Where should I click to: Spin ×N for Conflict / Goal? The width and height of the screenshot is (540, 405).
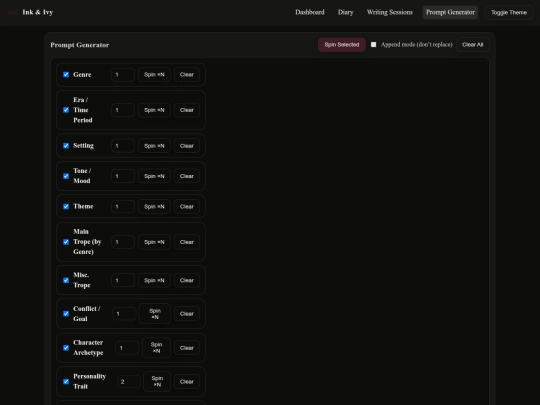click(155, 314)
